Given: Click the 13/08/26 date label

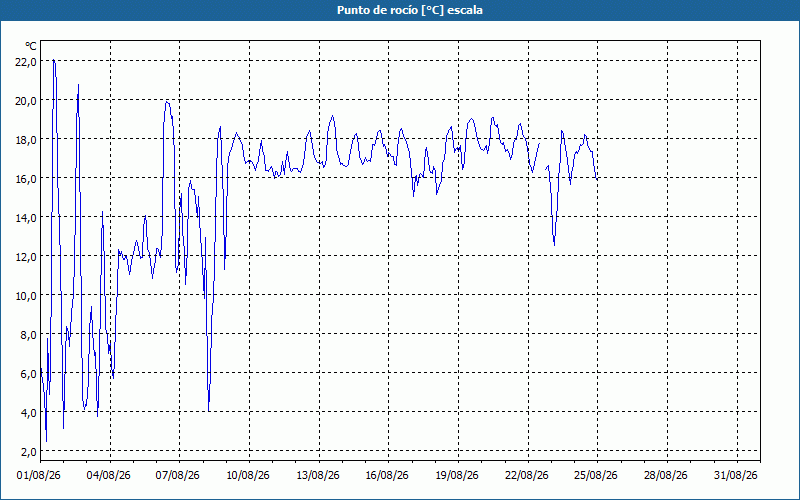Looking at the screenshot, I should pos(318,475).
